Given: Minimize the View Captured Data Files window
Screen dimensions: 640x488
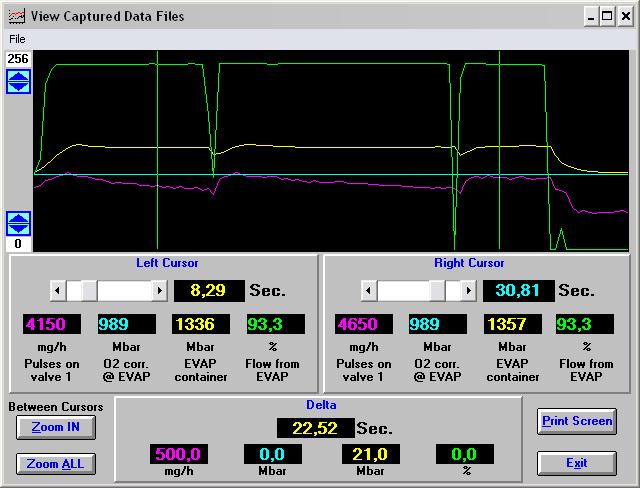Looking at the screenshot, I should tap(591, 17).
